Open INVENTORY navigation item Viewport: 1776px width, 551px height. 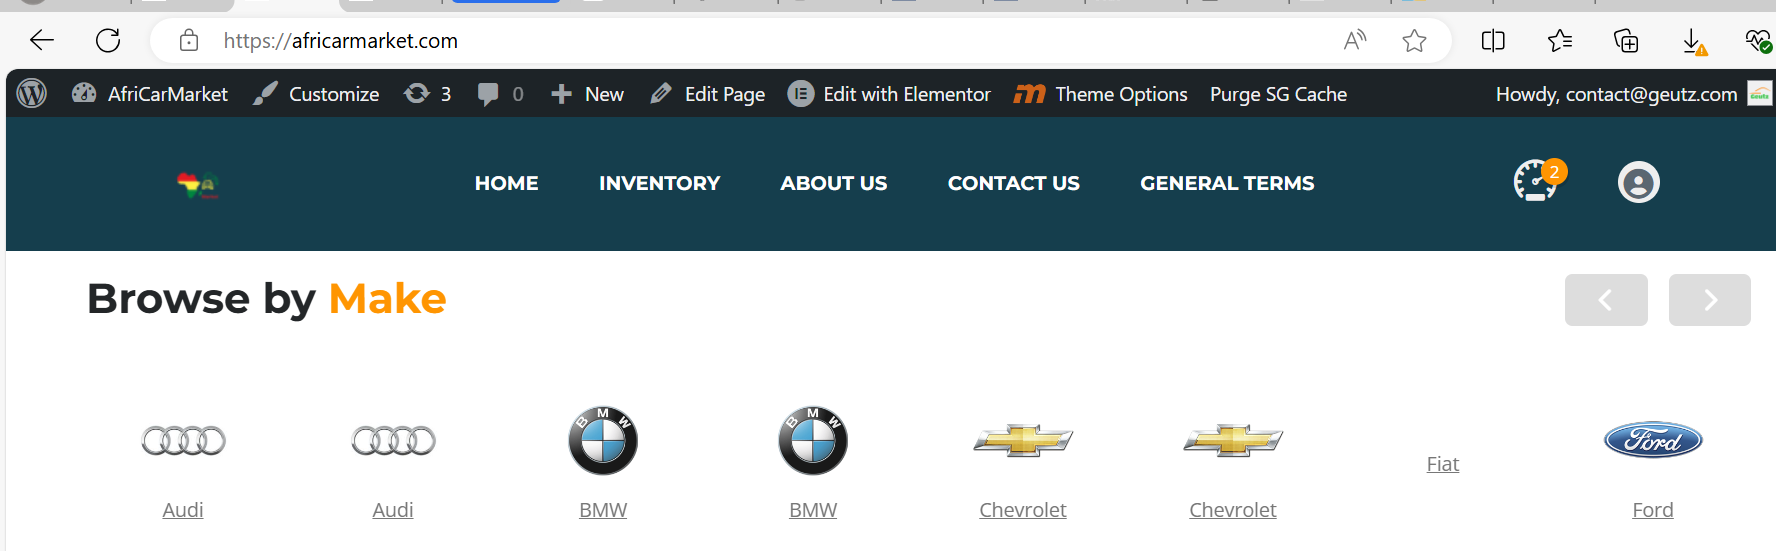tap(659, 183)
